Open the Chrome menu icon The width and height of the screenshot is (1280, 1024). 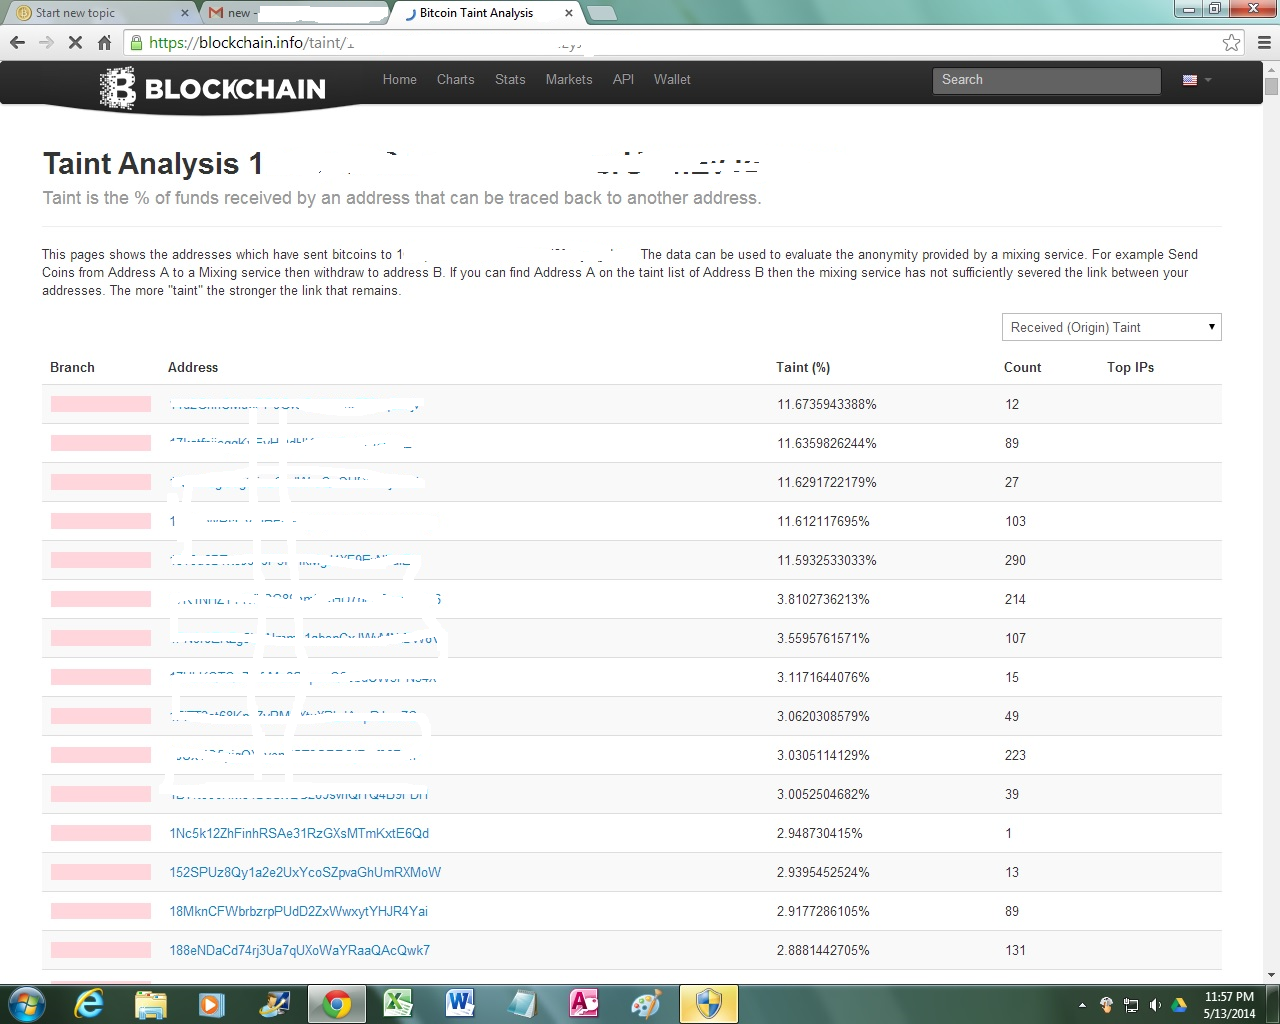pyautogui.click(x=1264, y=42)
